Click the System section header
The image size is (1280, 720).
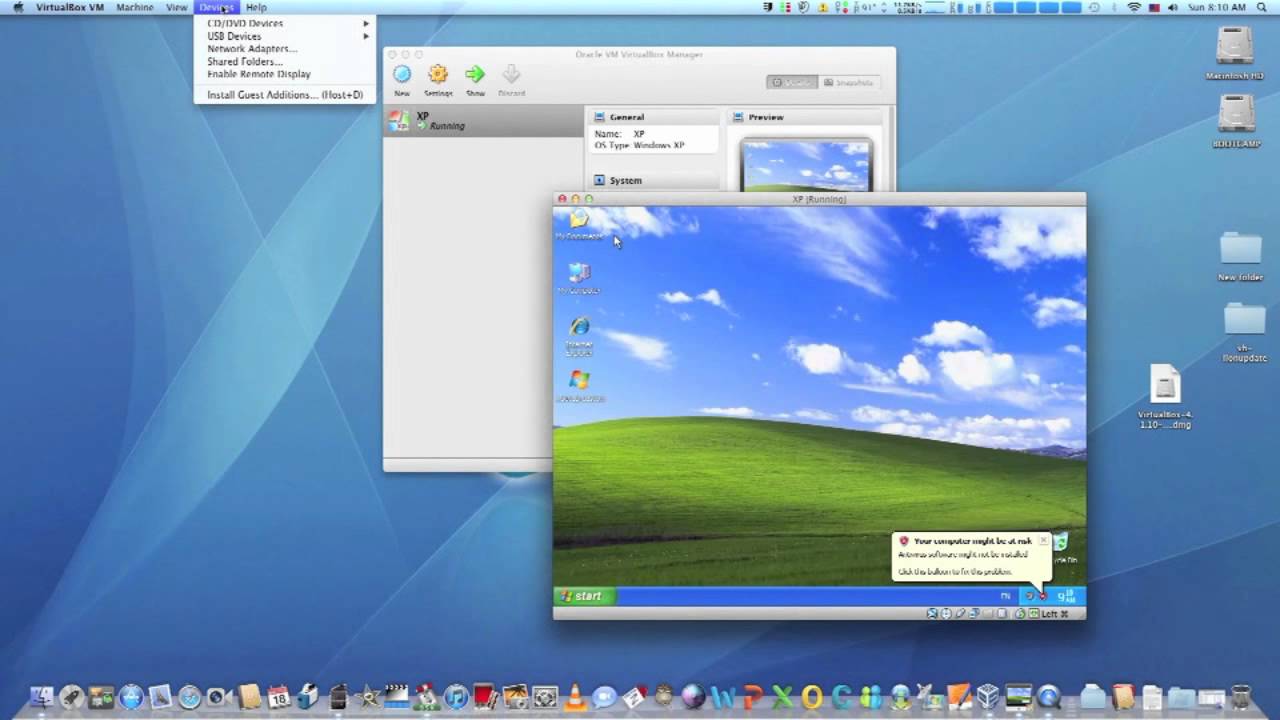click(654, 180)
